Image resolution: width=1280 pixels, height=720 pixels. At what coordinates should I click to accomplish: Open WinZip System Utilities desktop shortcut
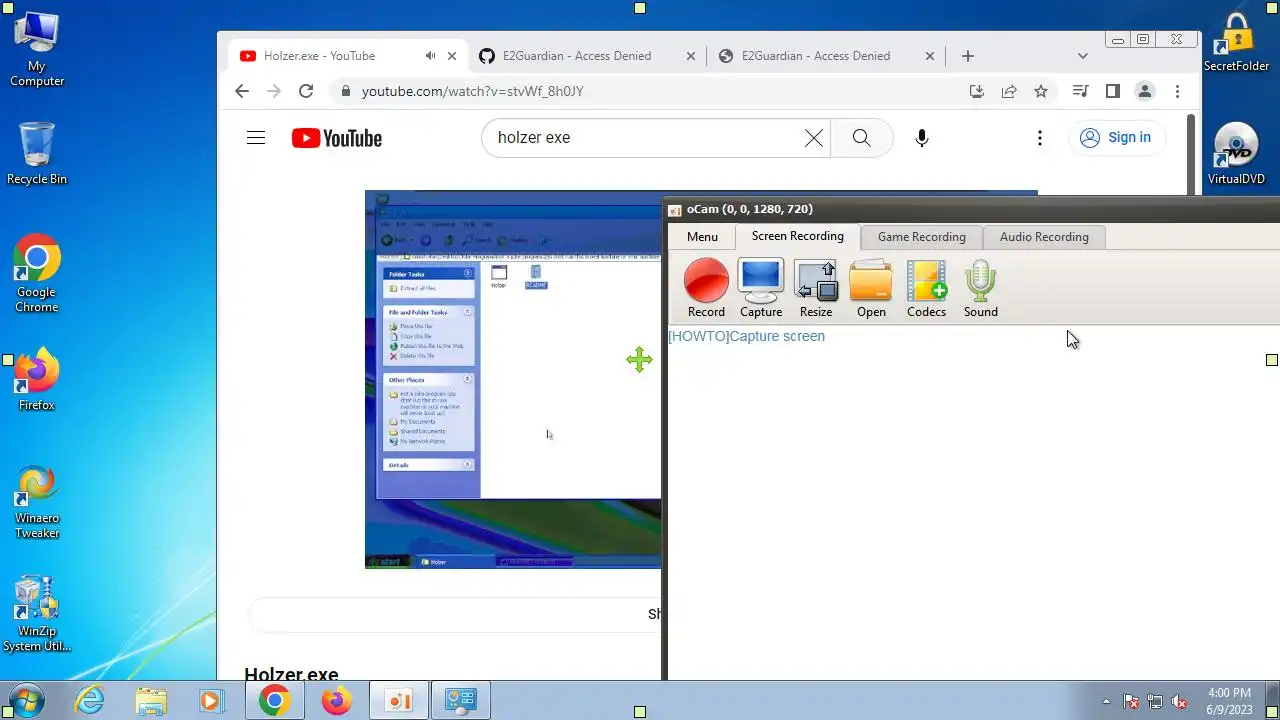pyautogui.click(x=37, y=614)
